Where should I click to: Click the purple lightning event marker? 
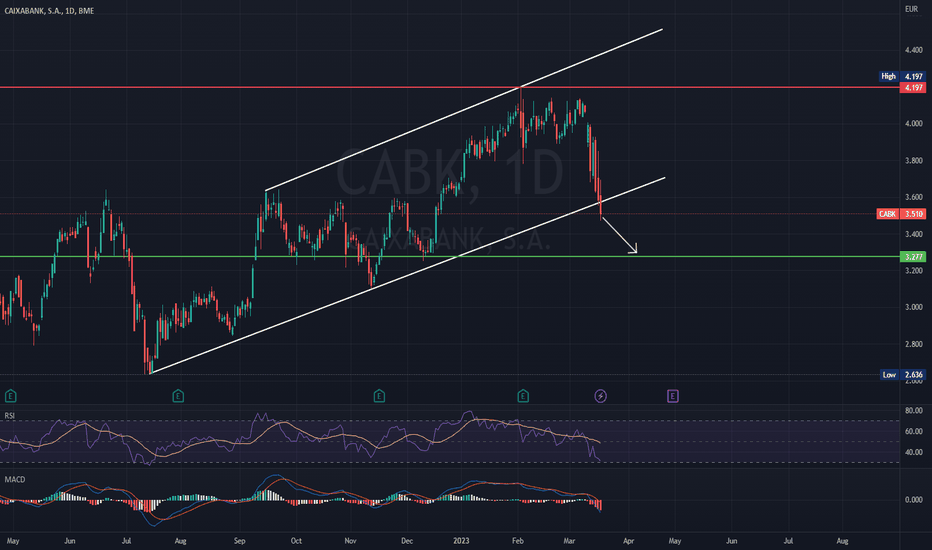[600, 396]
